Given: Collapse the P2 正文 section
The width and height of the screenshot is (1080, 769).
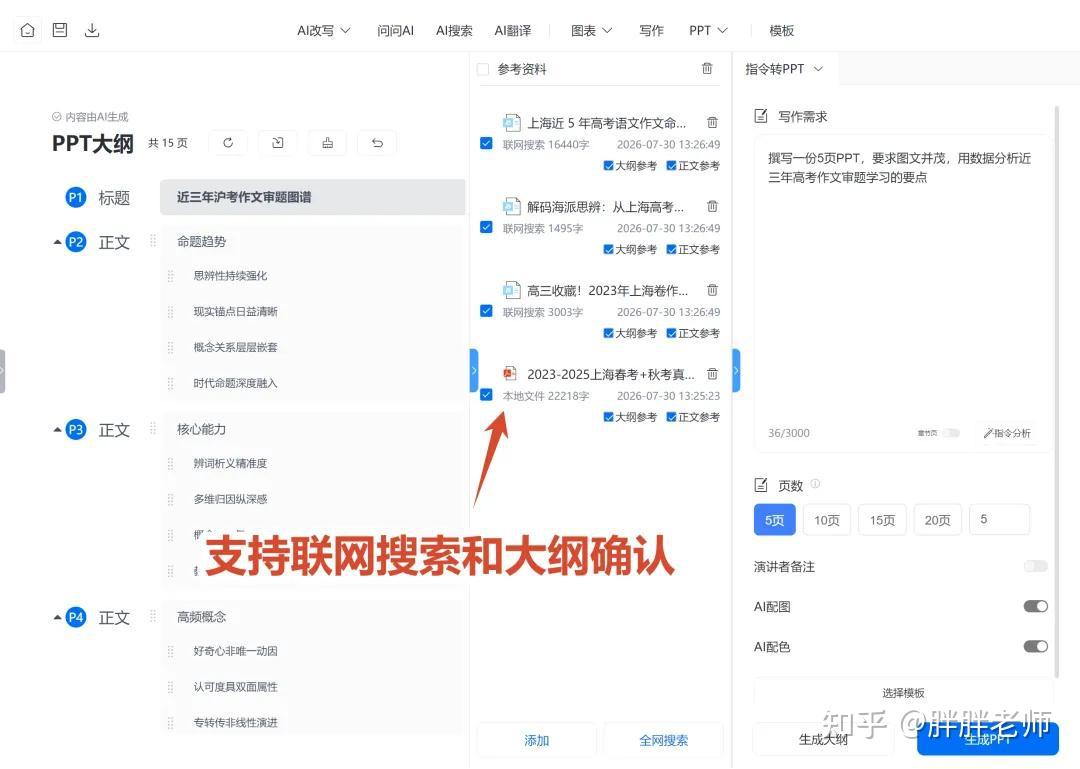Looking at the screenshot, I should coord(57,243).
